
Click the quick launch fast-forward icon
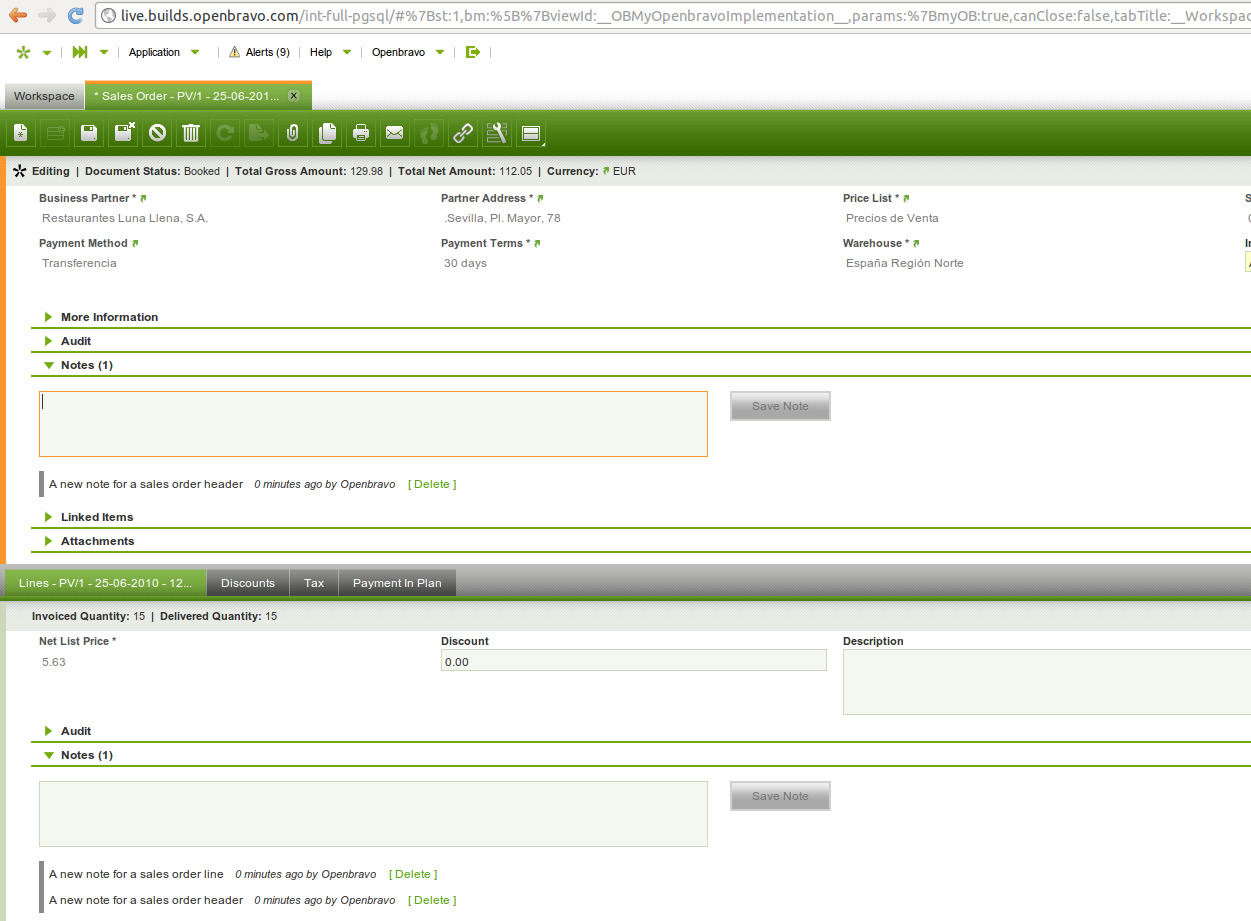point(80,52)
